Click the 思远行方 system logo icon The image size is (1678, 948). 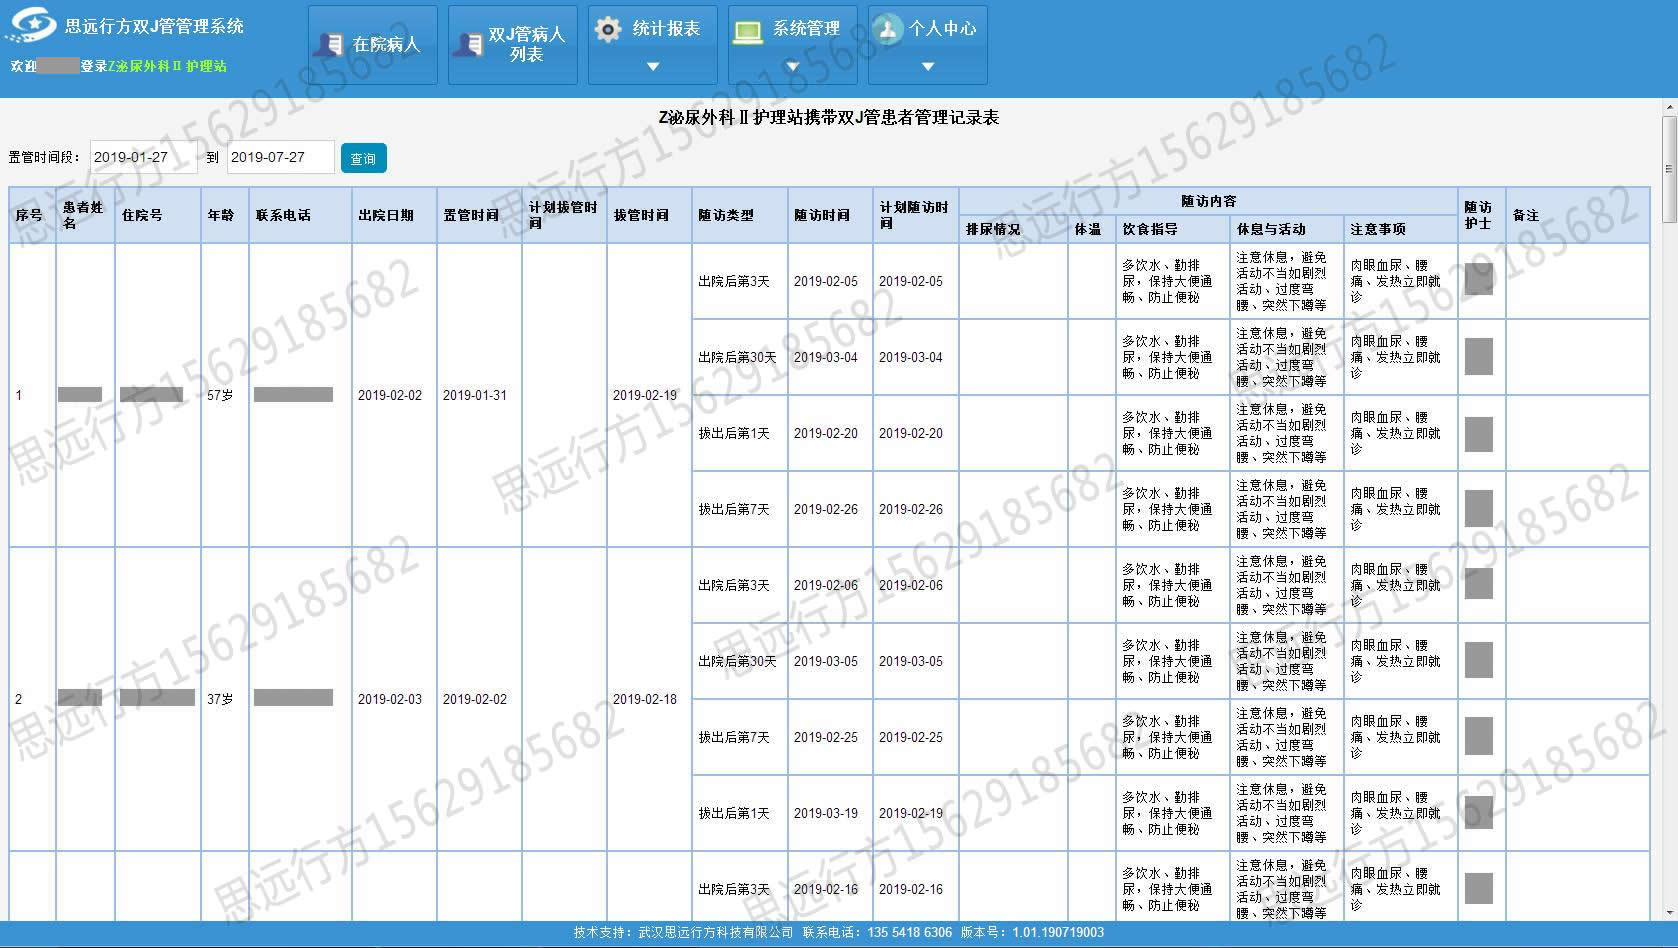click(x=30, y=25)
